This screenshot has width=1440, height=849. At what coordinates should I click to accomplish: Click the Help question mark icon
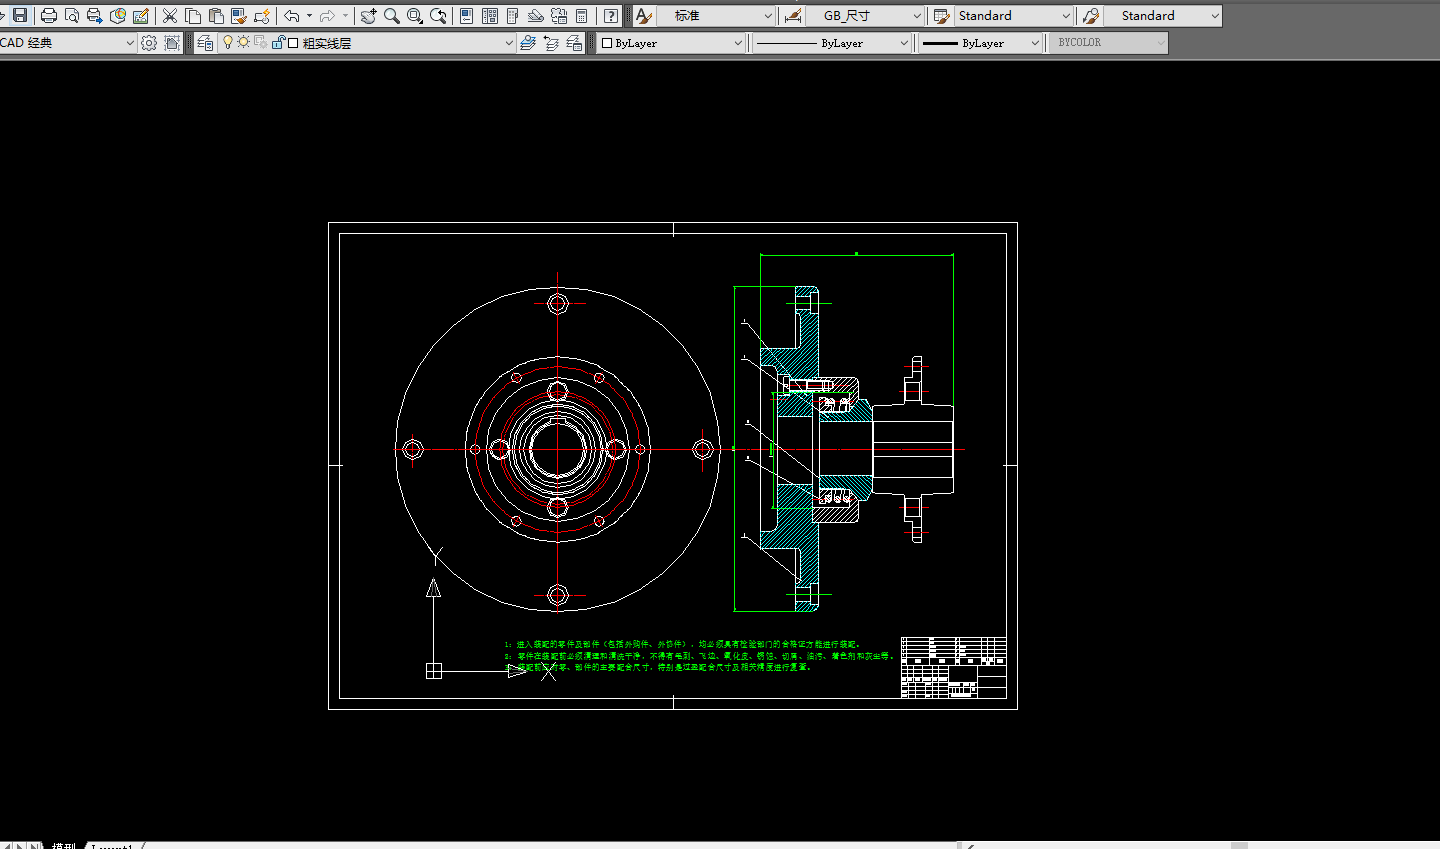coord(611,16)
